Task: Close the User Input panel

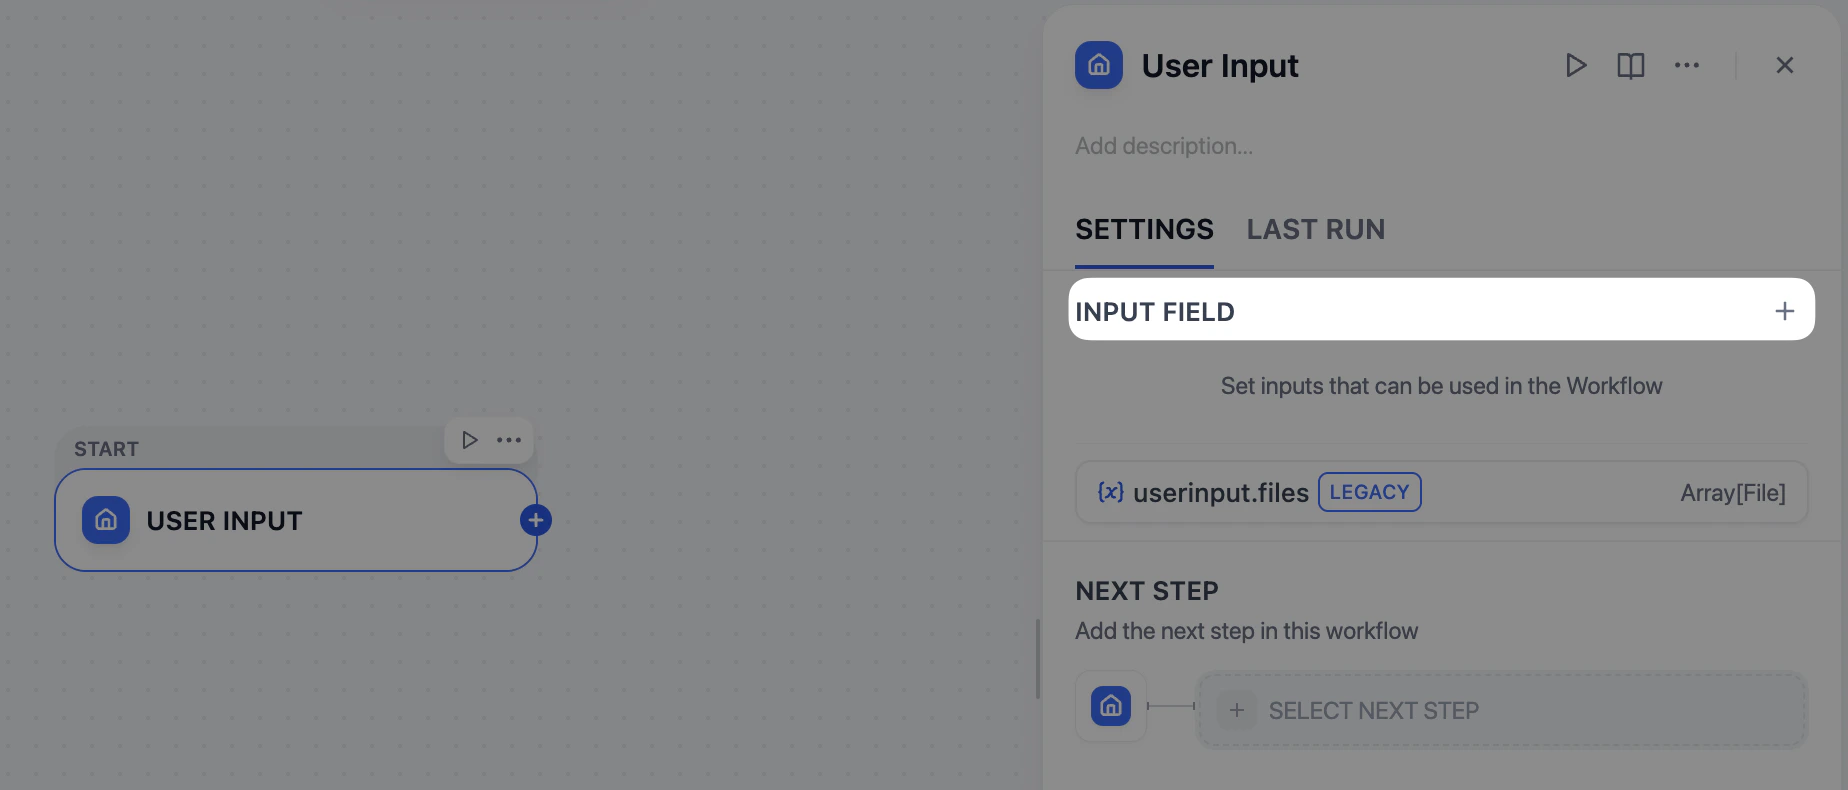Action: 1784,65
